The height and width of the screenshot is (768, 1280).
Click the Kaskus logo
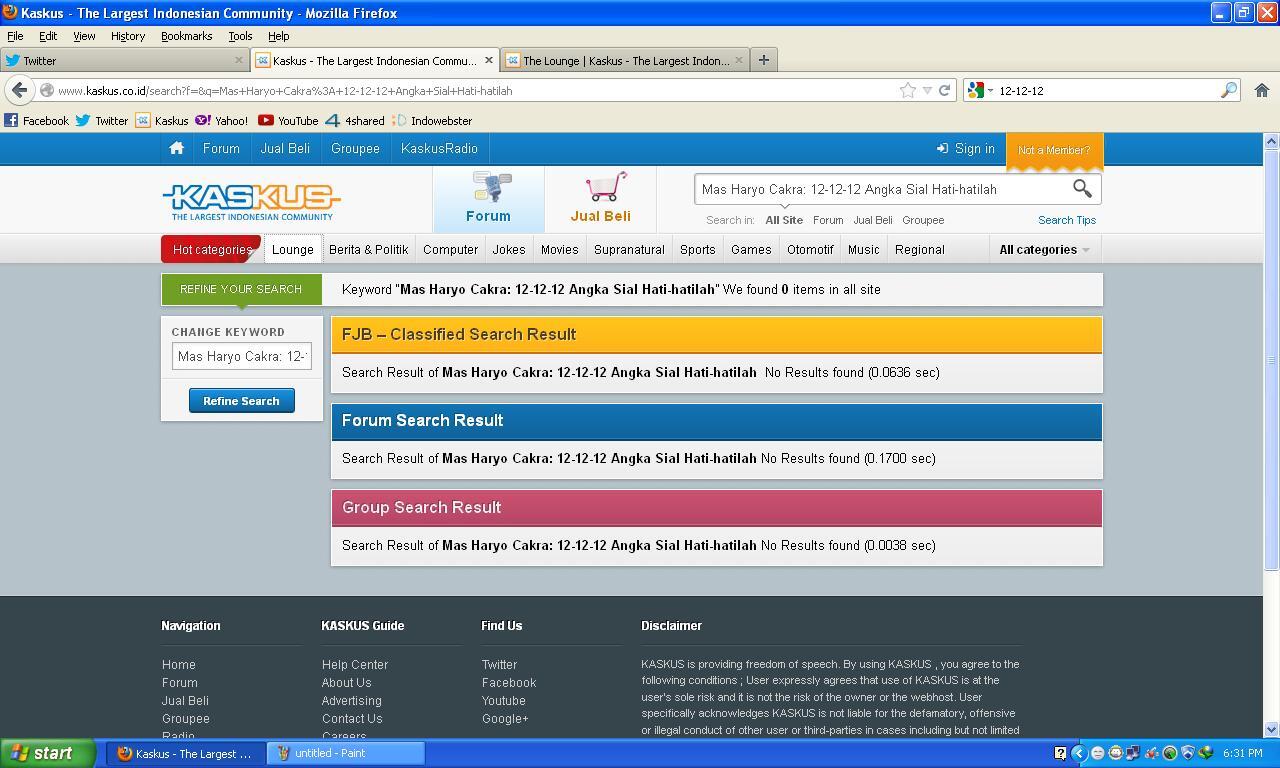tap(251, 202)
